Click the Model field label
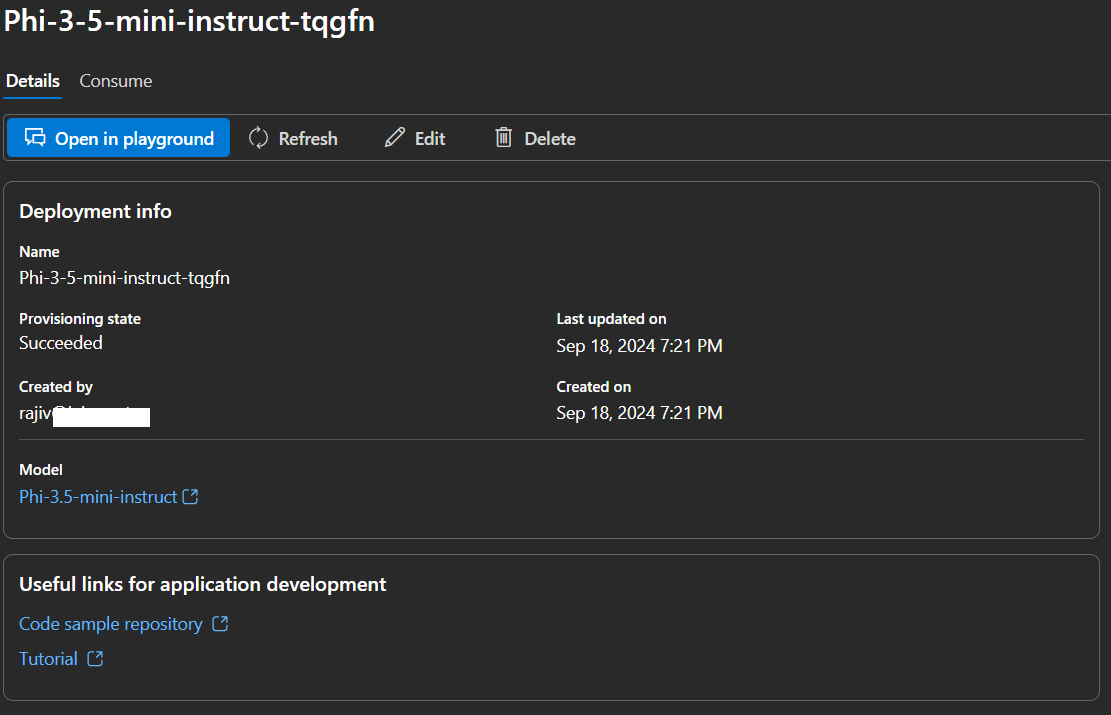The height and width of the screenshot is (715, 1111). 41,470
